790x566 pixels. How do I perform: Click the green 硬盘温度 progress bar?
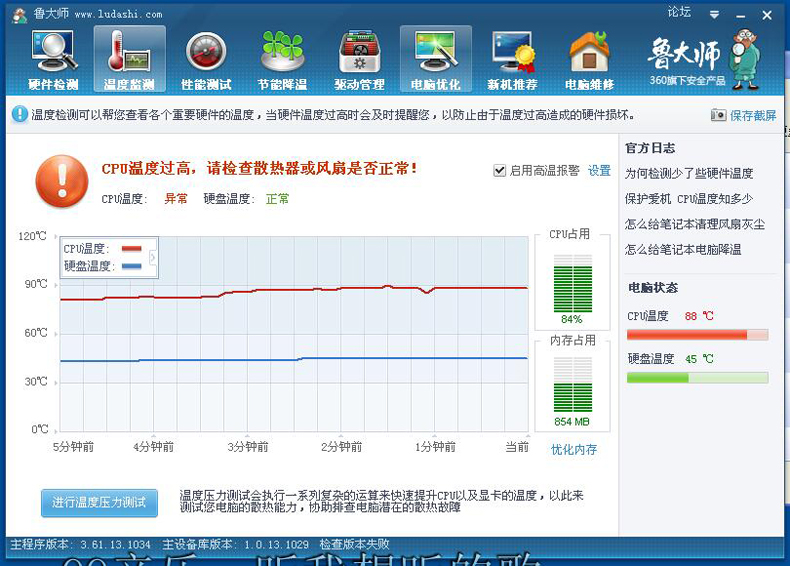[x=697, y=378]
